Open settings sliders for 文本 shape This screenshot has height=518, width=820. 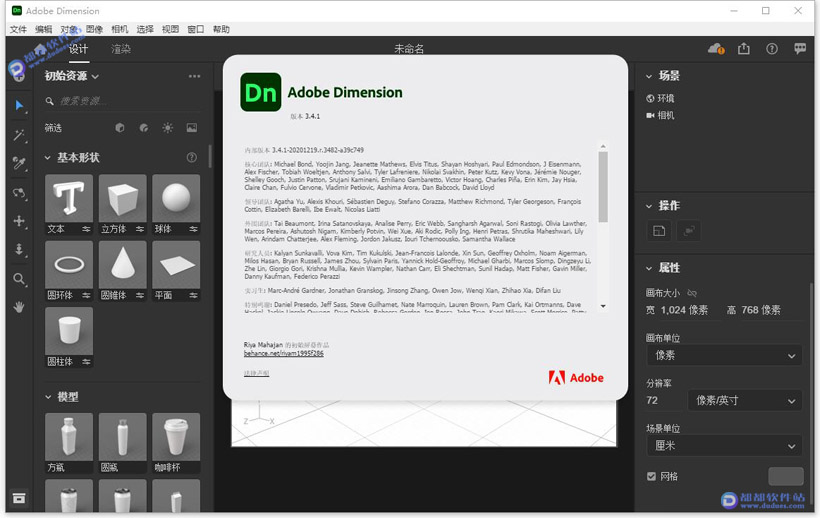tap(86, 229)
